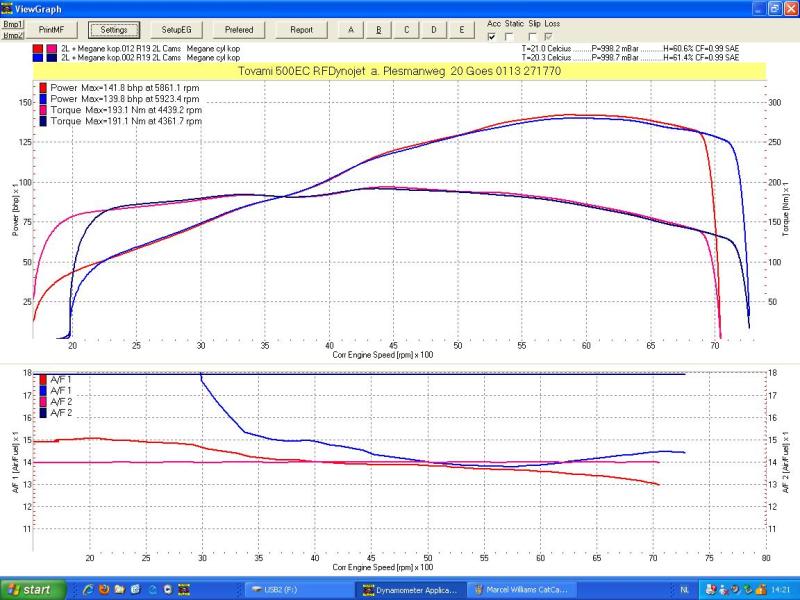This screenshot has width=800, height=600.
Task: Click the red swatch for the first run
Action: [x=37, y=47]
